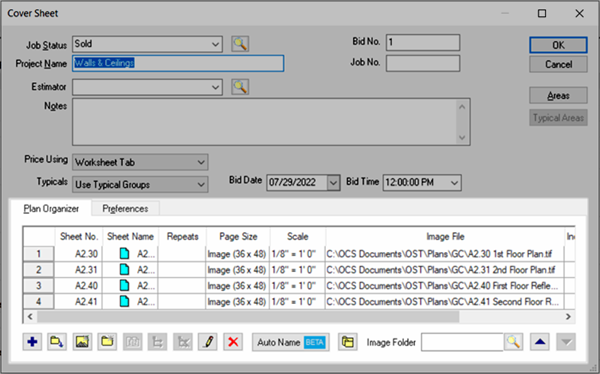Click the Notes scrollbar down arrow
Viewport: 600px width, 374px height.
(x=462, y=137)
